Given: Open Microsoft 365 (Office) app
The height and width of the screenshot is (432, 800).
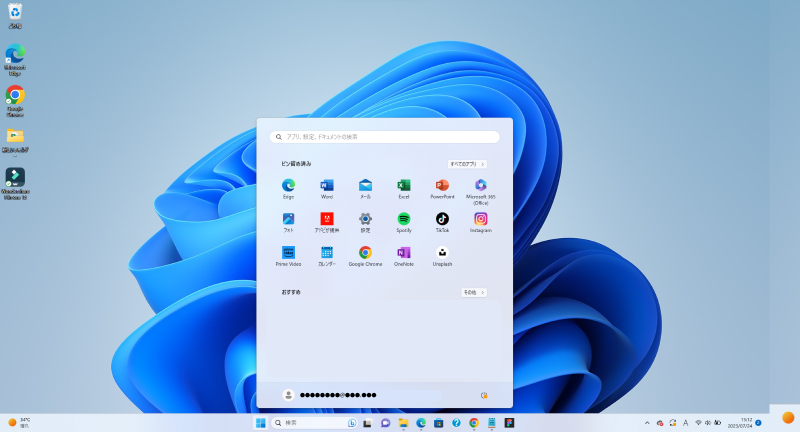Looking at the screenshot, I should [x=481, y=192].
